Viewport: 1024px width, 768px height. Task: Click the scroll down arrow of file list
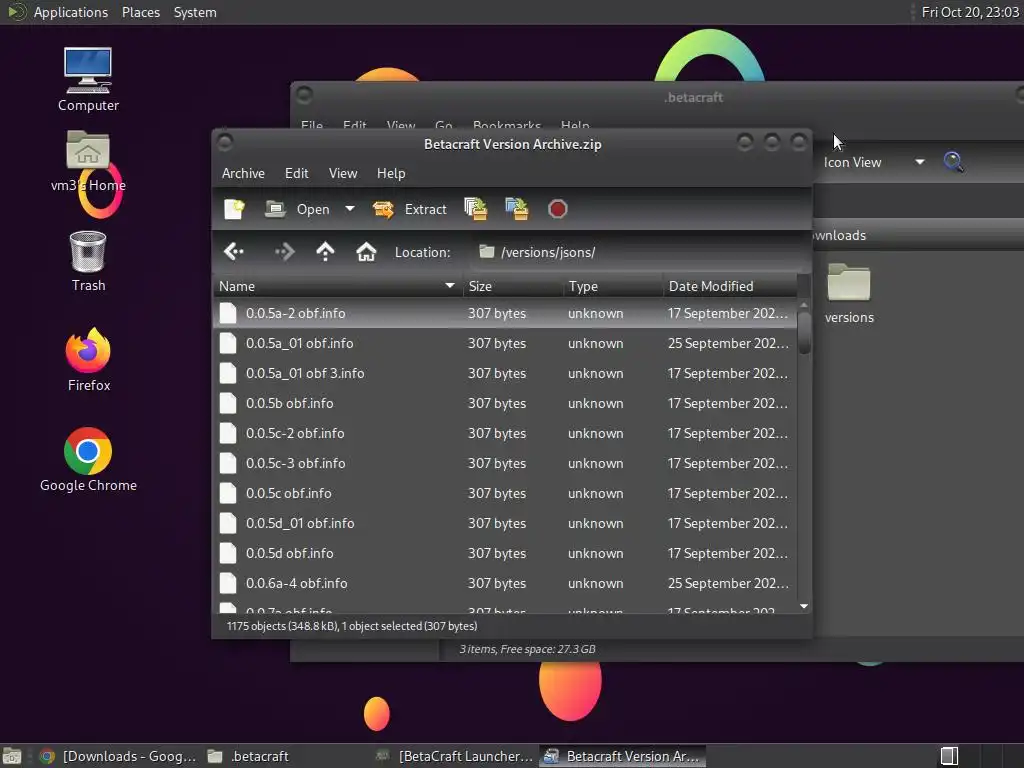coord(804,607)
